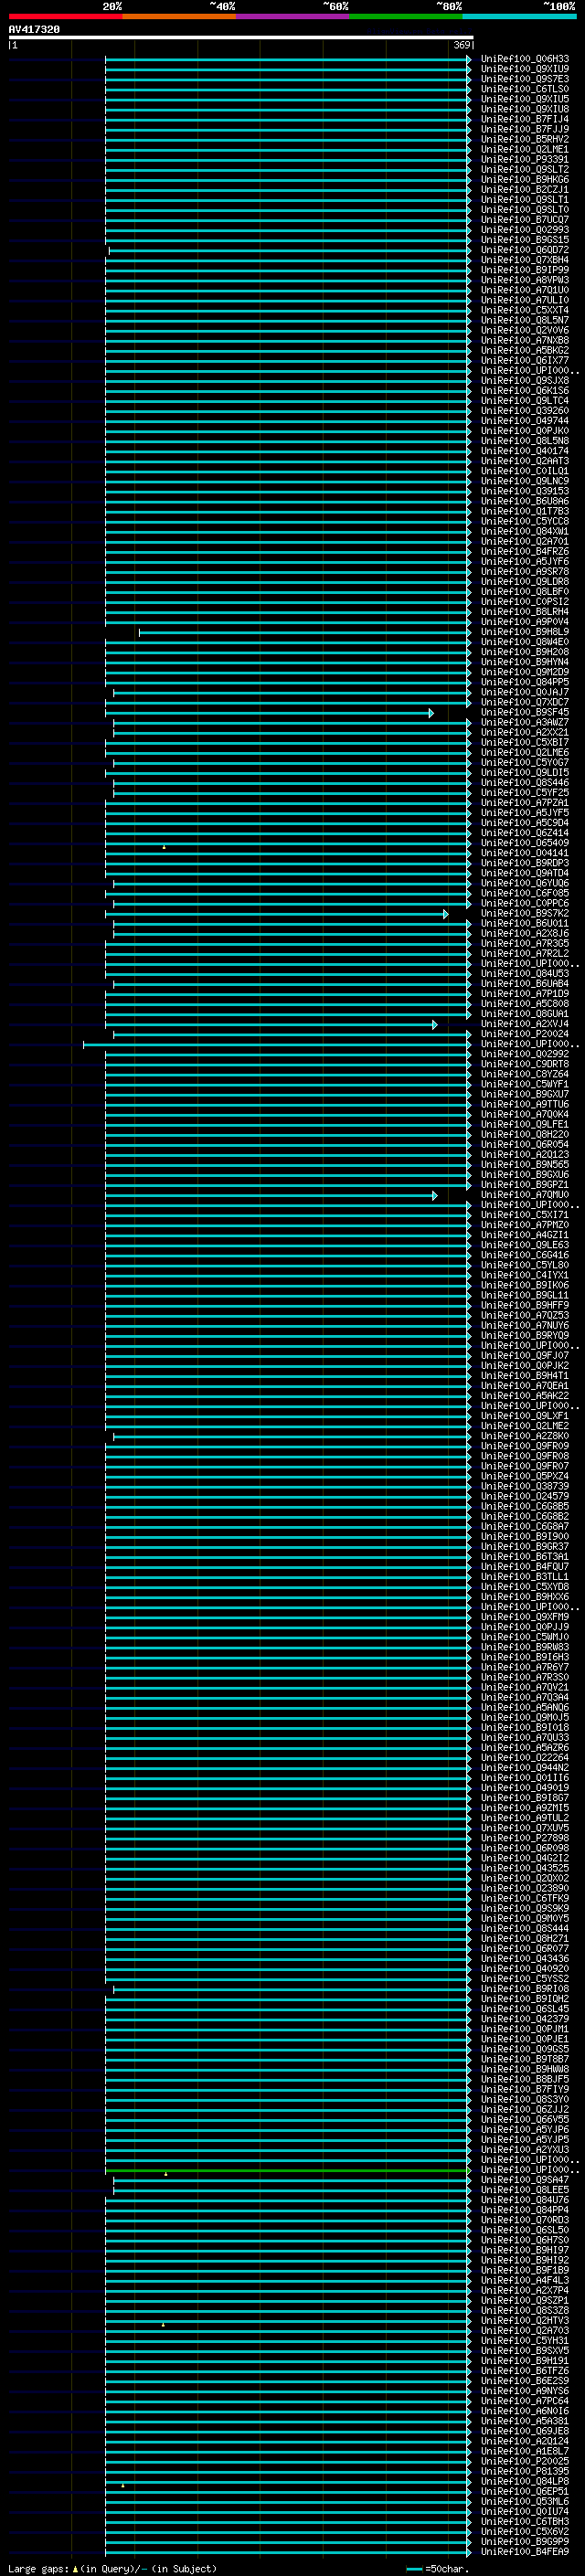The height and width of the screenshot is (2576, 585).
Task: Open hit UniRef100_C6TLS0
Action: [525, 89]
